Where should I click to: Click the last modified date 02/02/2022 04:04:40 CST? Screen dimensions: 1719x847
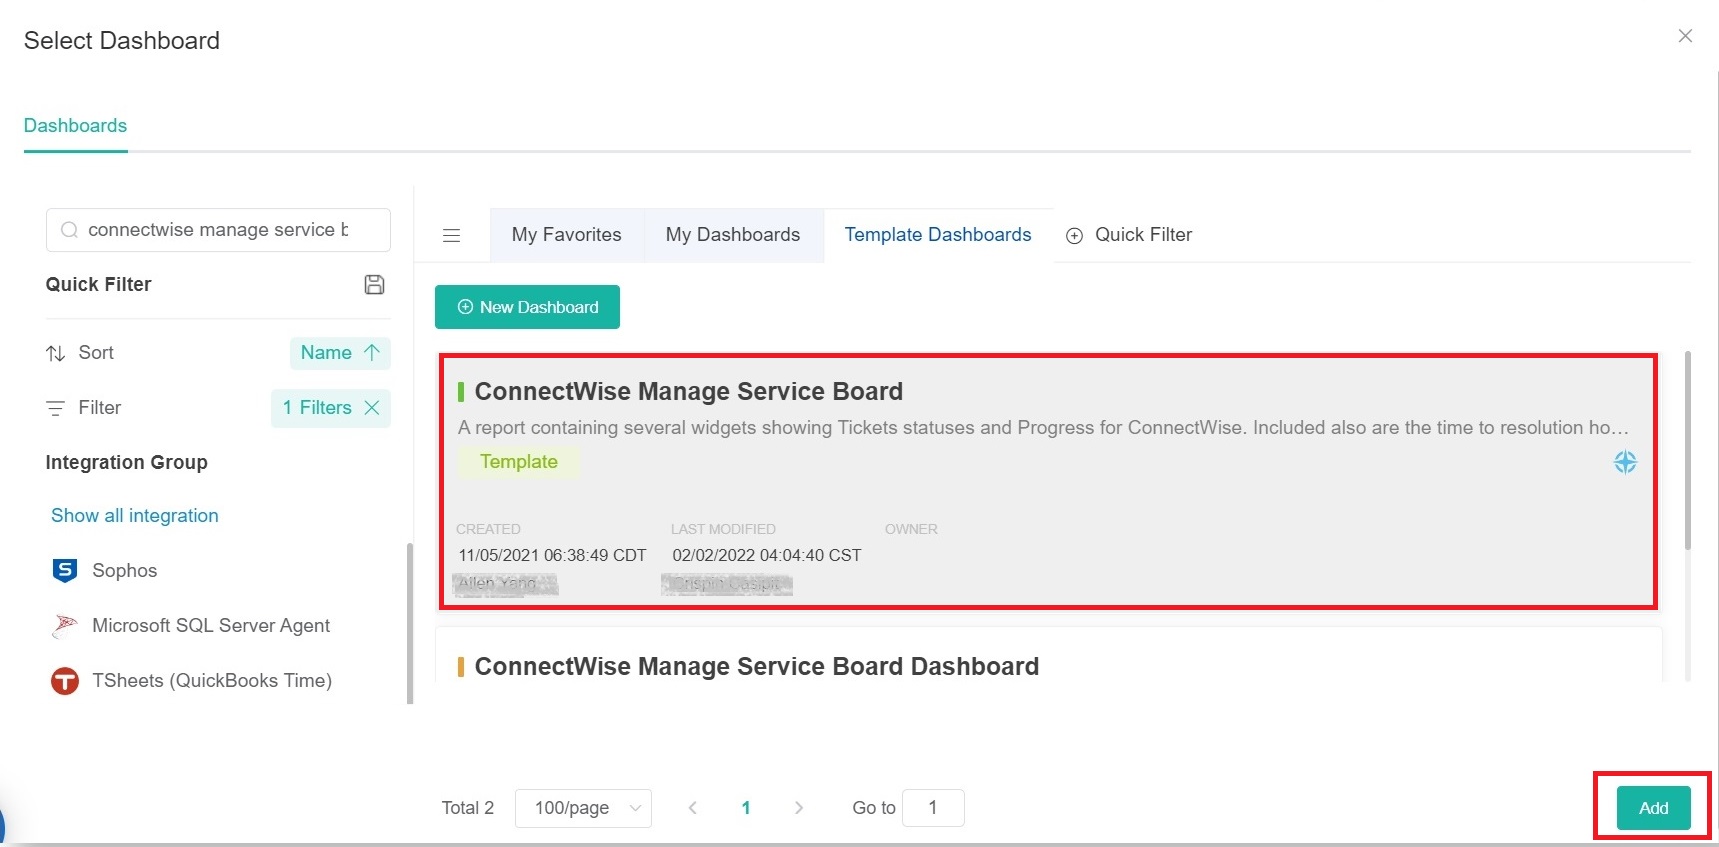pos(766,555)
